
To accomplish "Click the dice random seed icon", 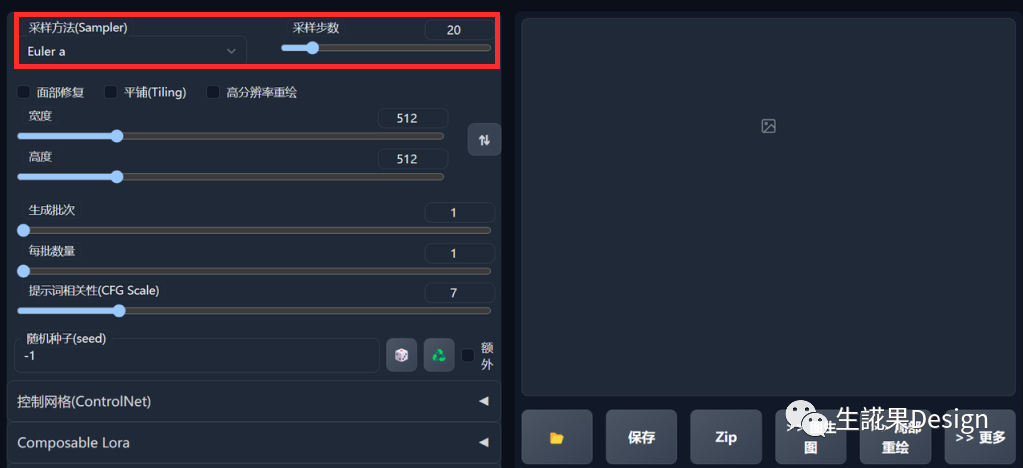I will click(401, 355).
